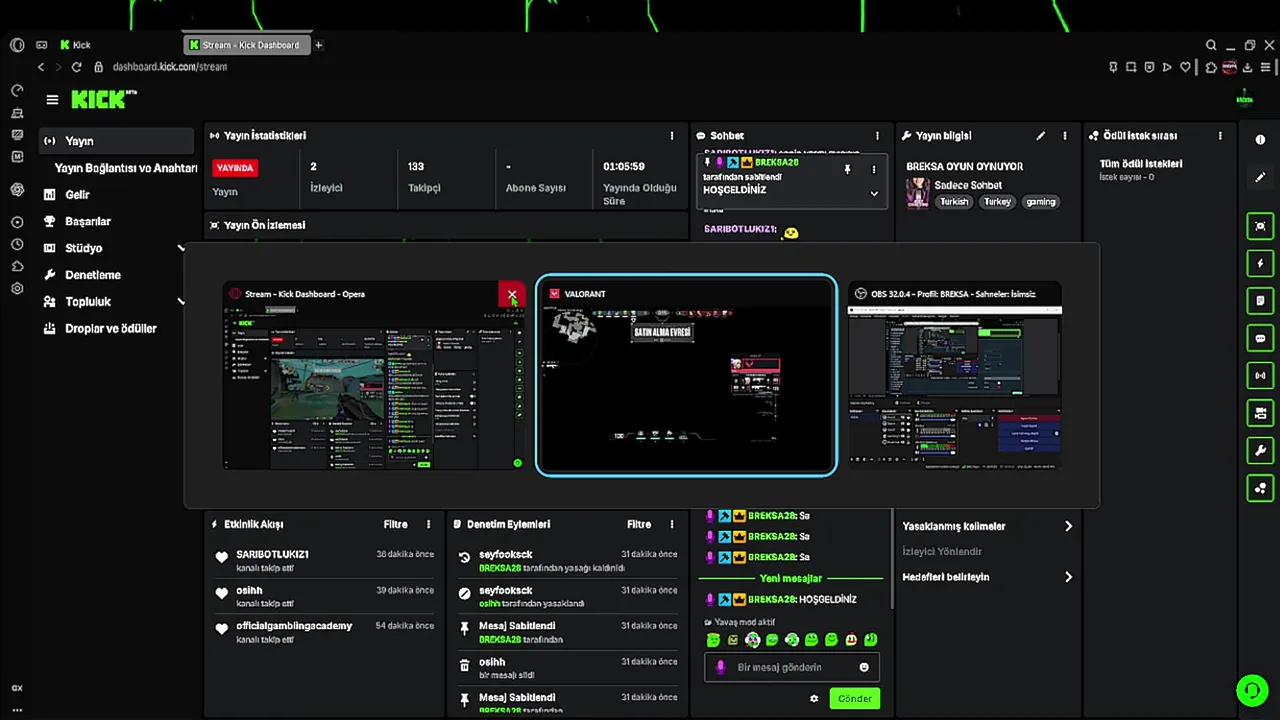
Task: Select the Kick Dashboard Opera thumbnail
Action: click(x=373, y=375)
